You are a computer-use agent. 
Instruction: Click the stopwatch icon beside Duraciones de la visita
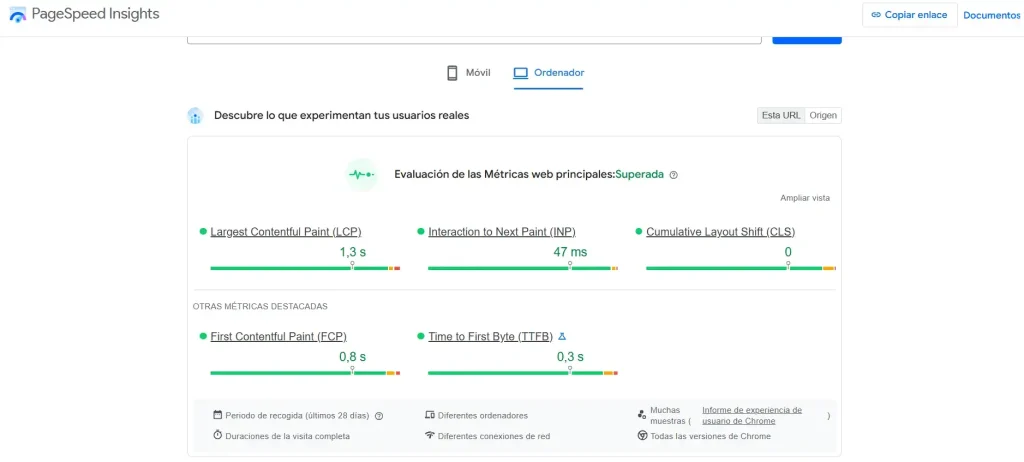[x=217, y=435]
